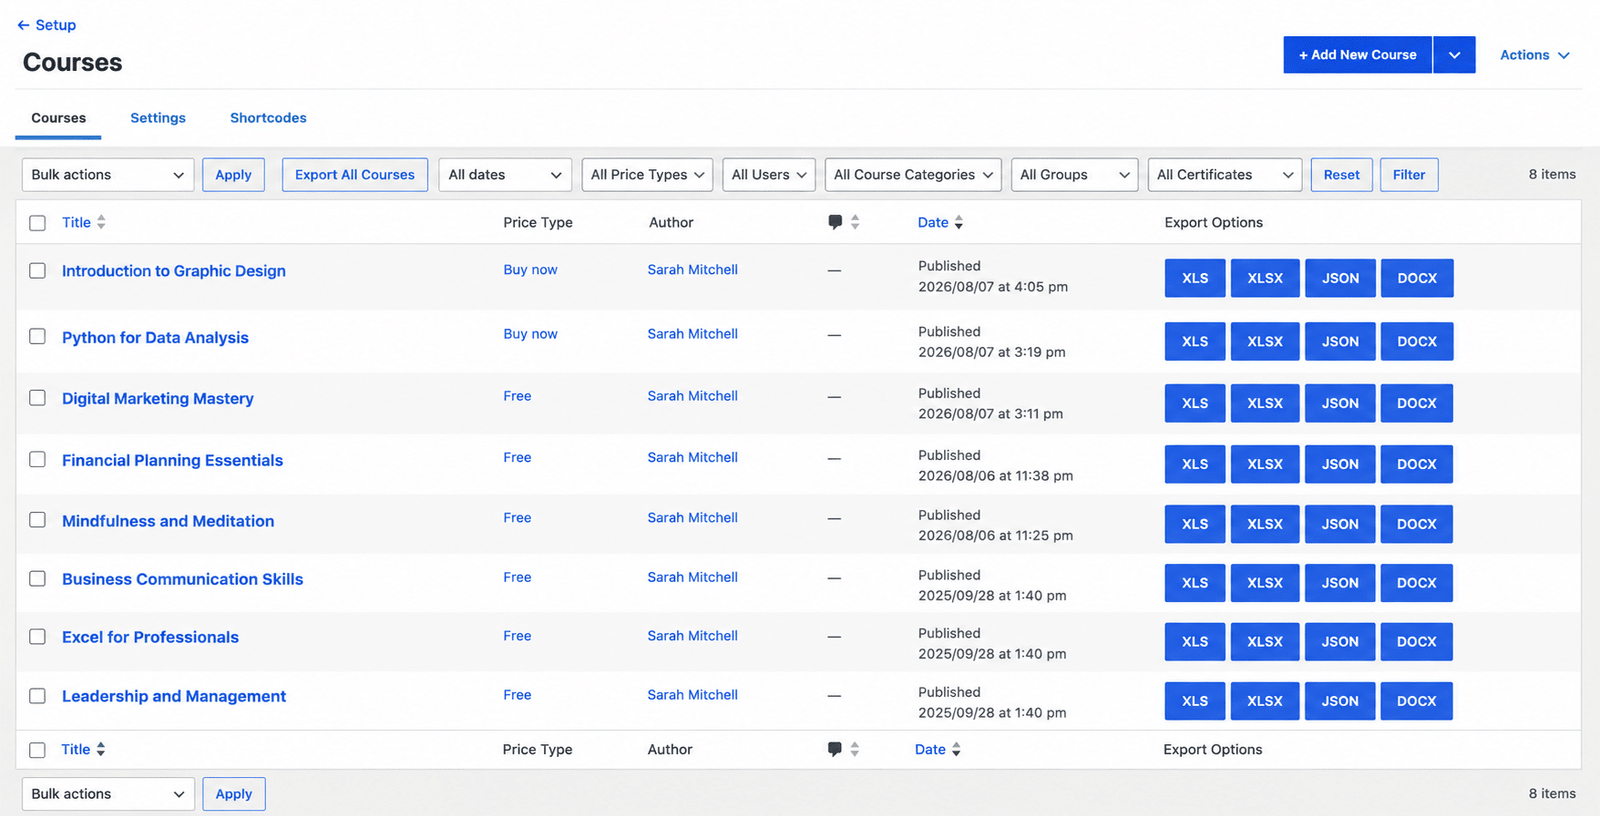Viewport: 1600px width, 816px height.
Task: Open the Python for Data Analysis course link
Action: (x=155, y=338)
